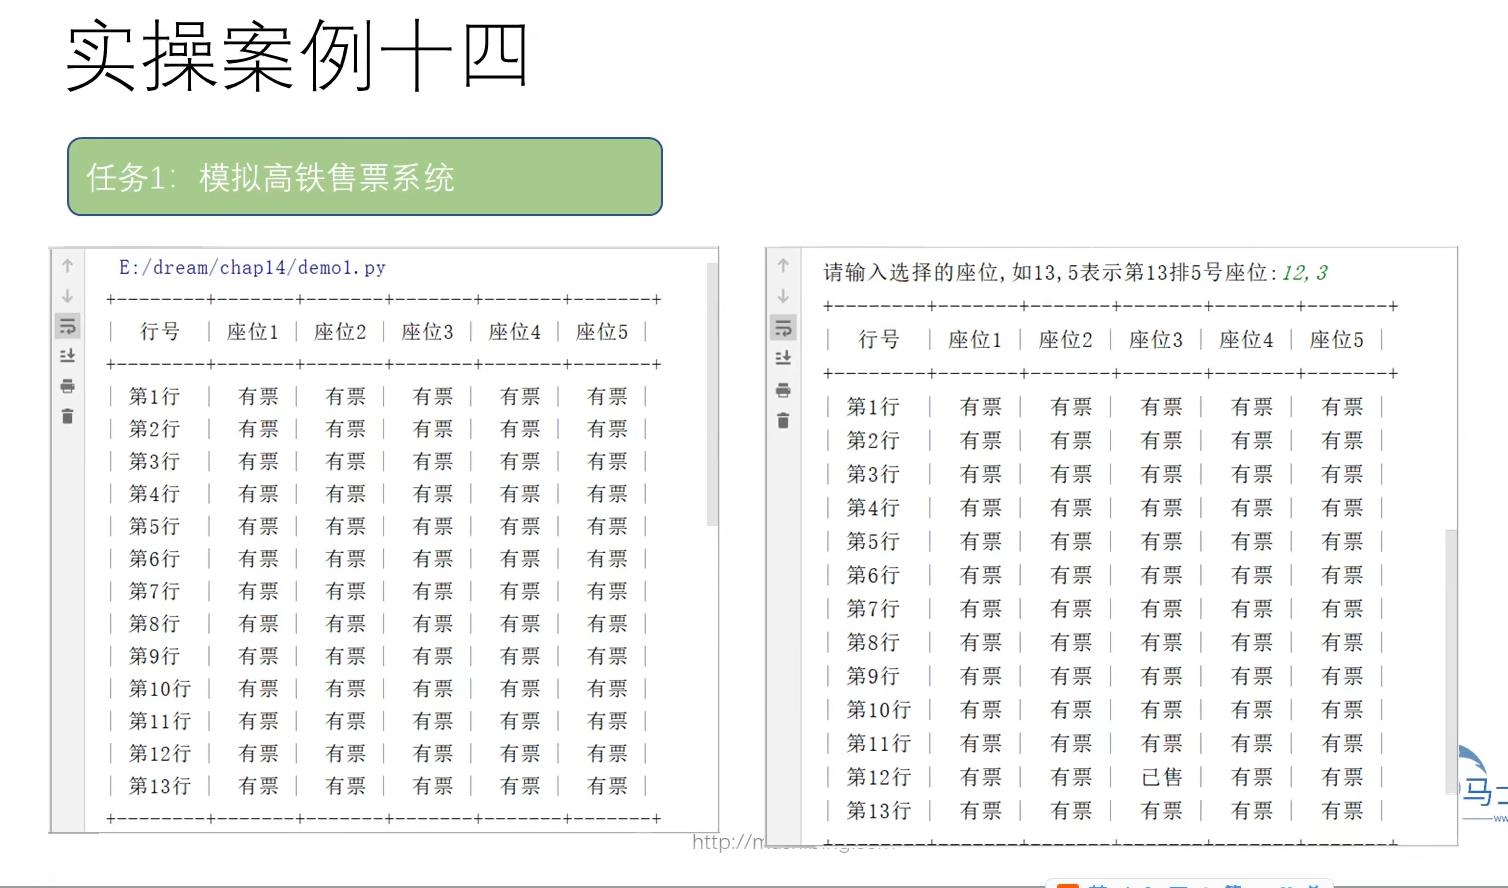This screenshot has width=1508, height=888.
Task: Click the 已售 cell in right console
Action: [x=1161, y=777]
